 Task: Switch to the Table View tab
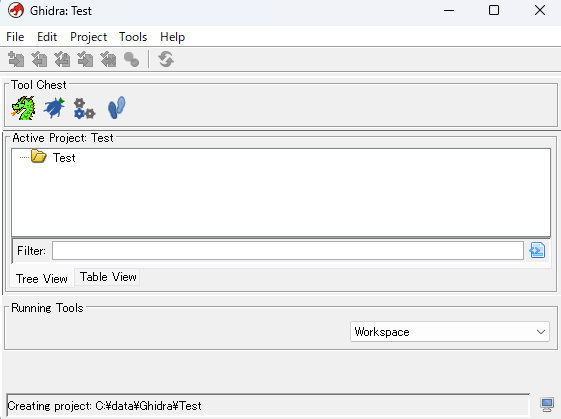pyautogui.click(x=108, y=277)
